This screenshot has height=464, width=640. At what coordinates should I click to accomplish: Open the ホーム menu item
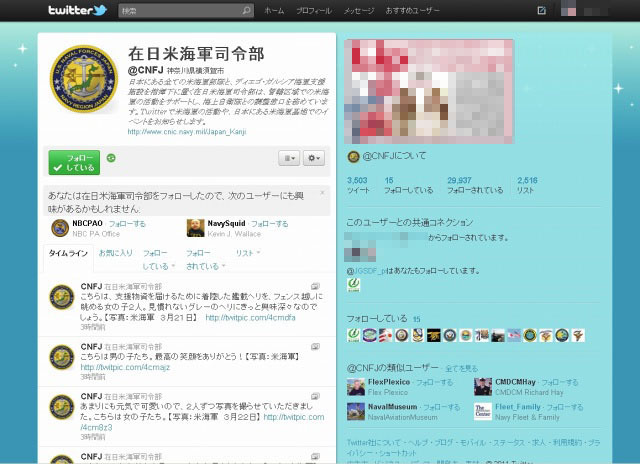[x=274, y=11]
